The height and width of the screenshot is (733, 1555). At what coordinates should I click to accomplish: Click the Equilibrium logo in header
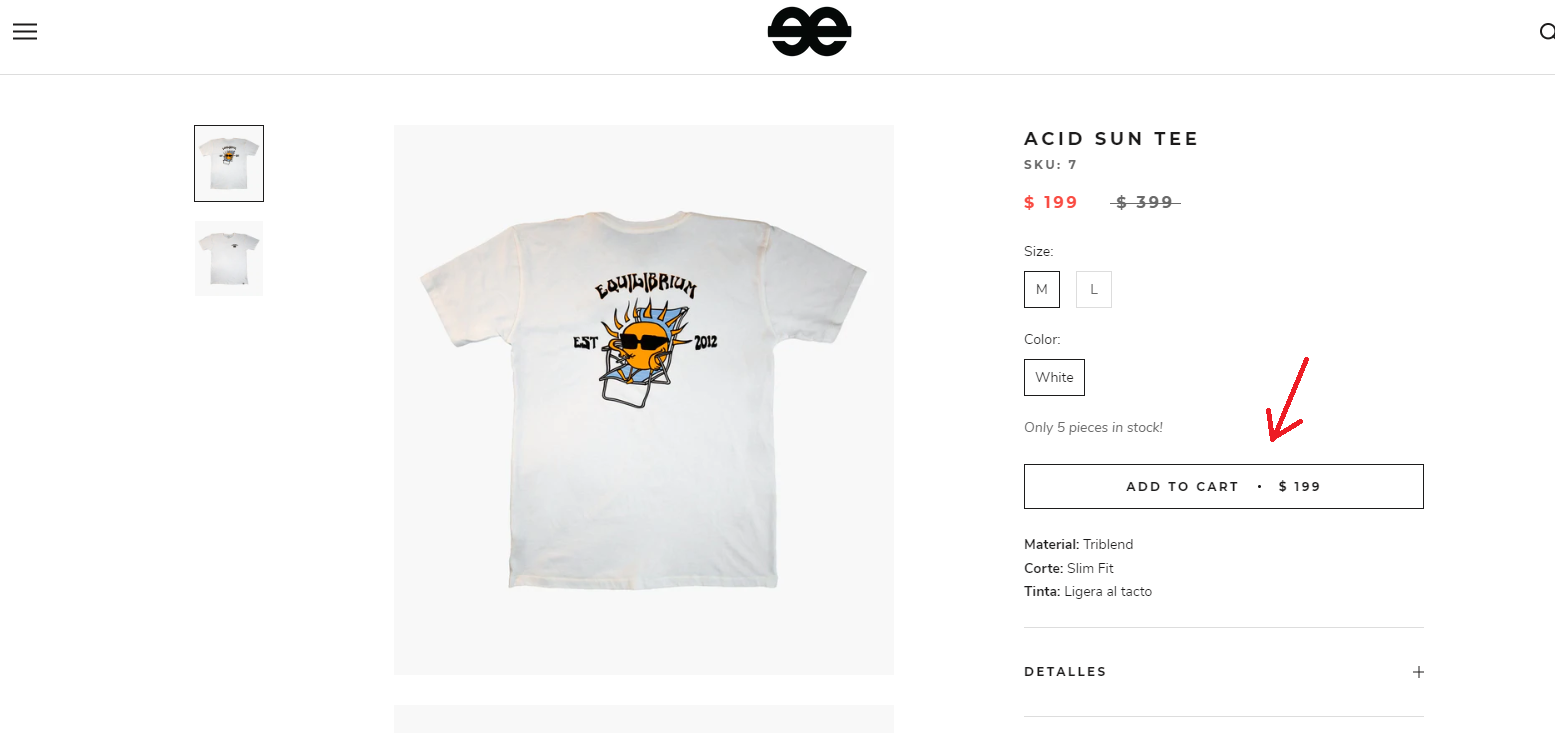pos(809,32)
